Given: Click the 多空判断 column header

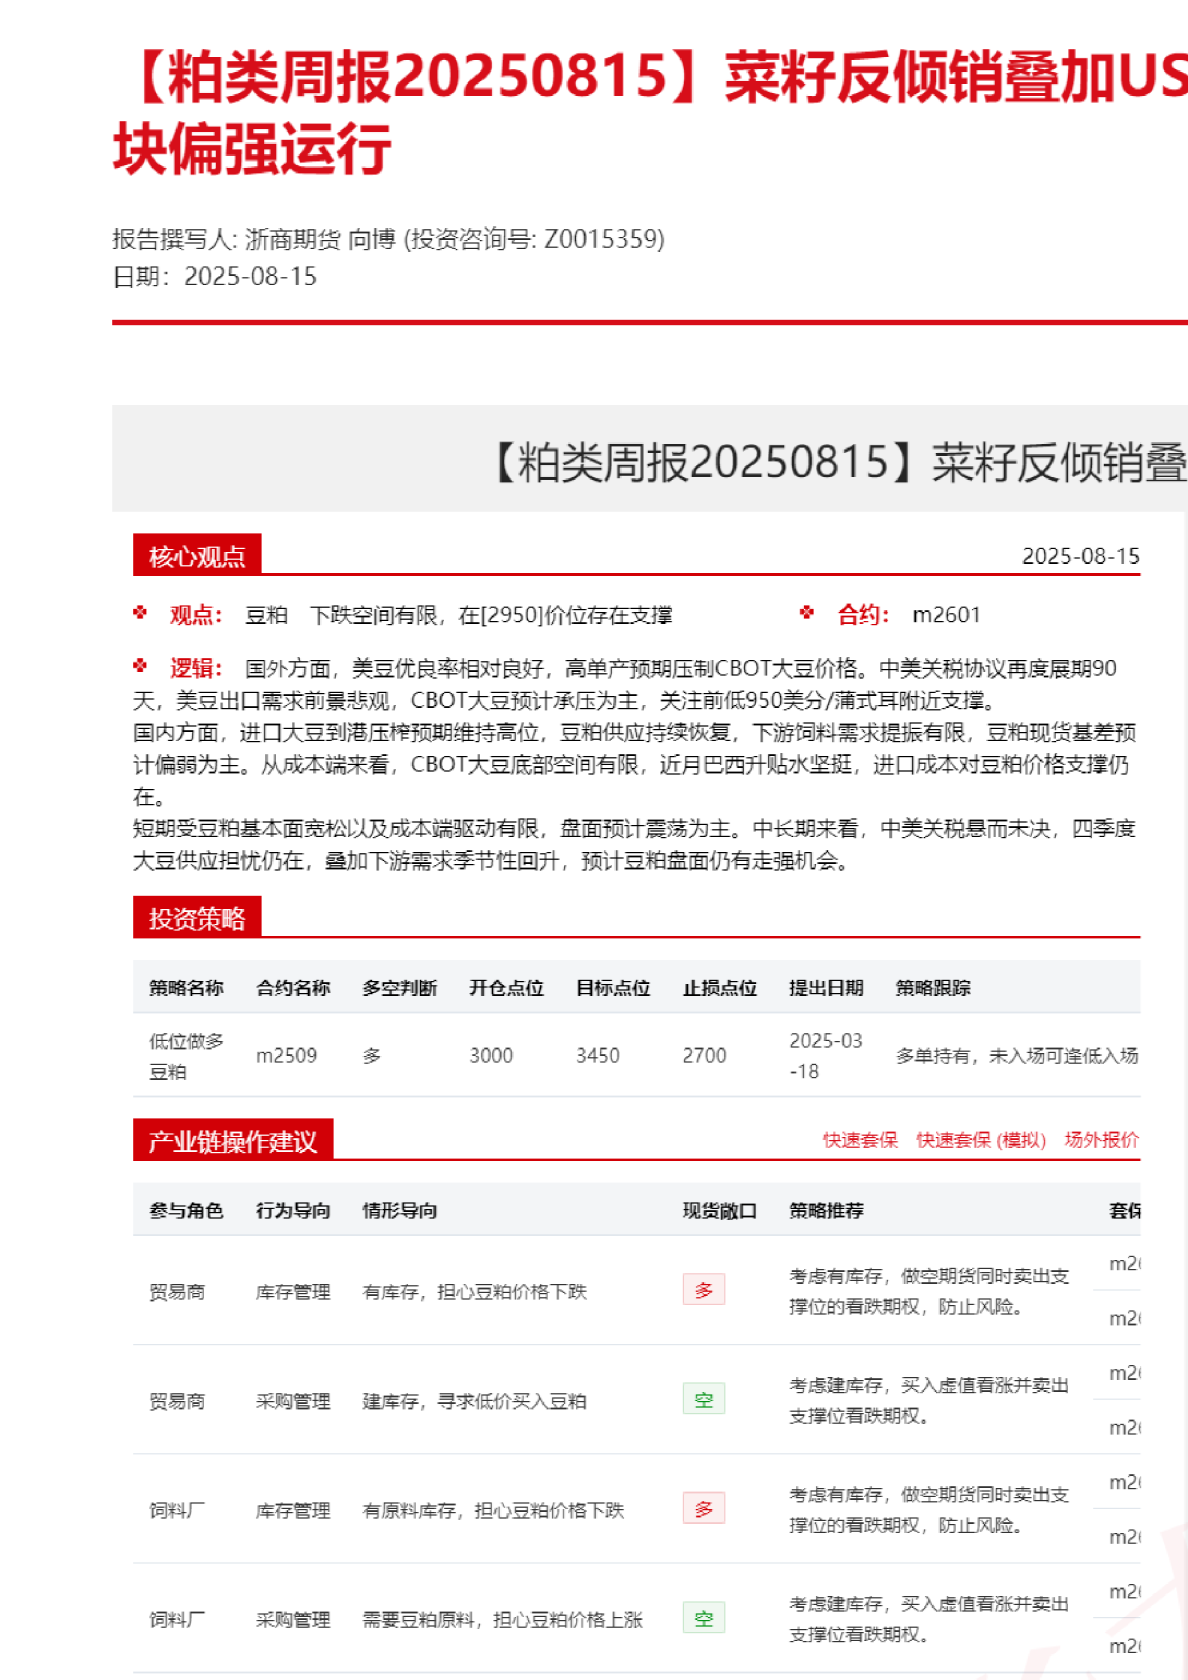Looking at the screenshot, I should 399,988.
